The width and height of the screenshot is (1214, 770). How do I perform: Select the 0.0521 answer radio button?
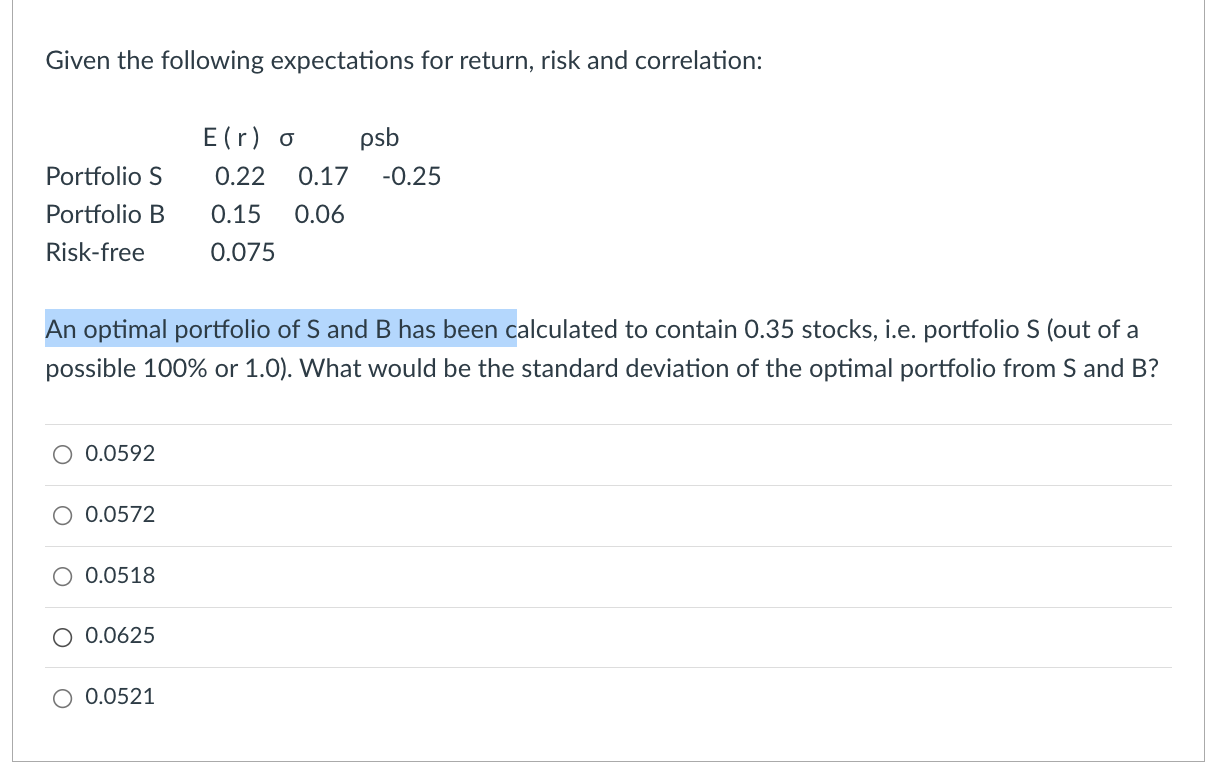pyautogui.click(x=62, y=697)
